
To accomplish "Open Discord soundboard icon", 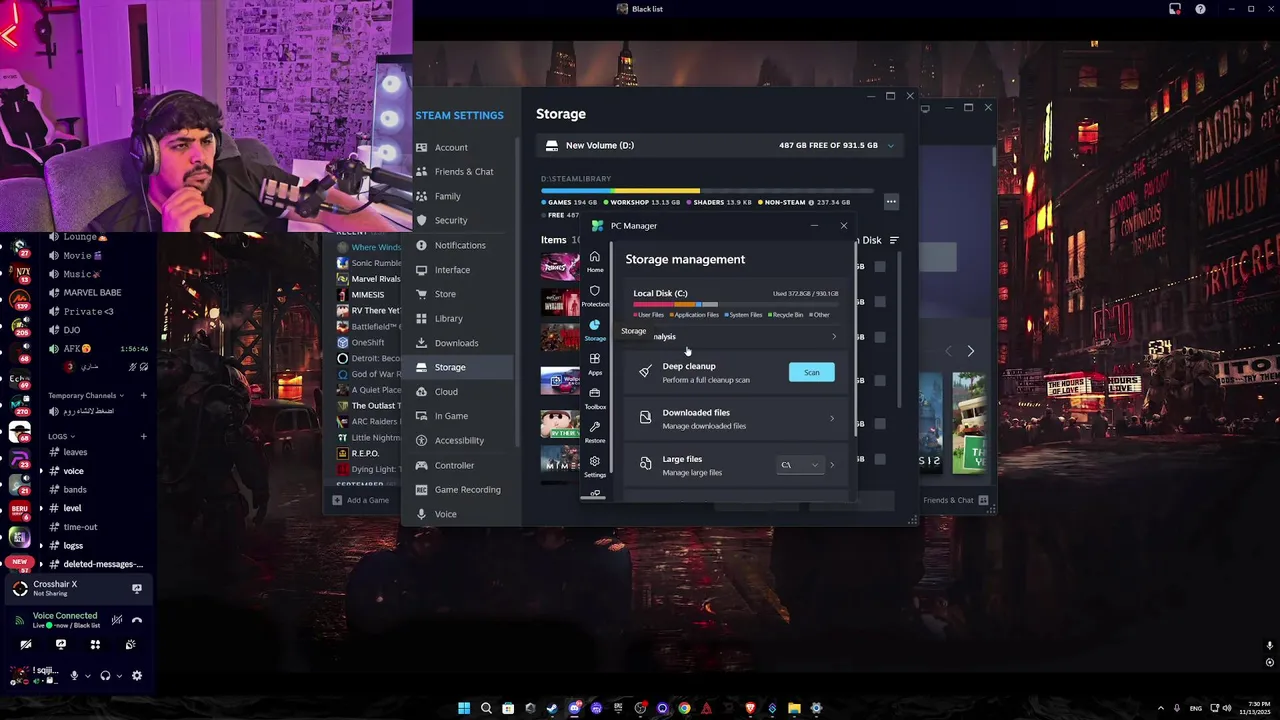I will click(x=130, y=645).
